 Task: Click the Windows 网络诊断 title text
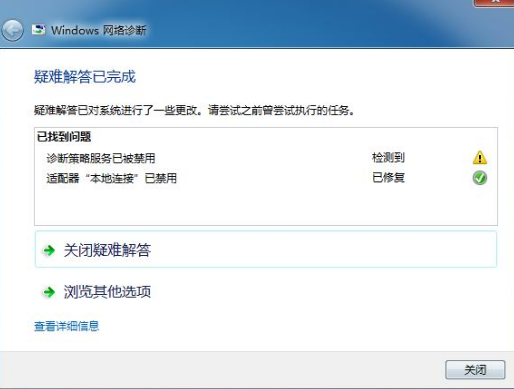99,30
